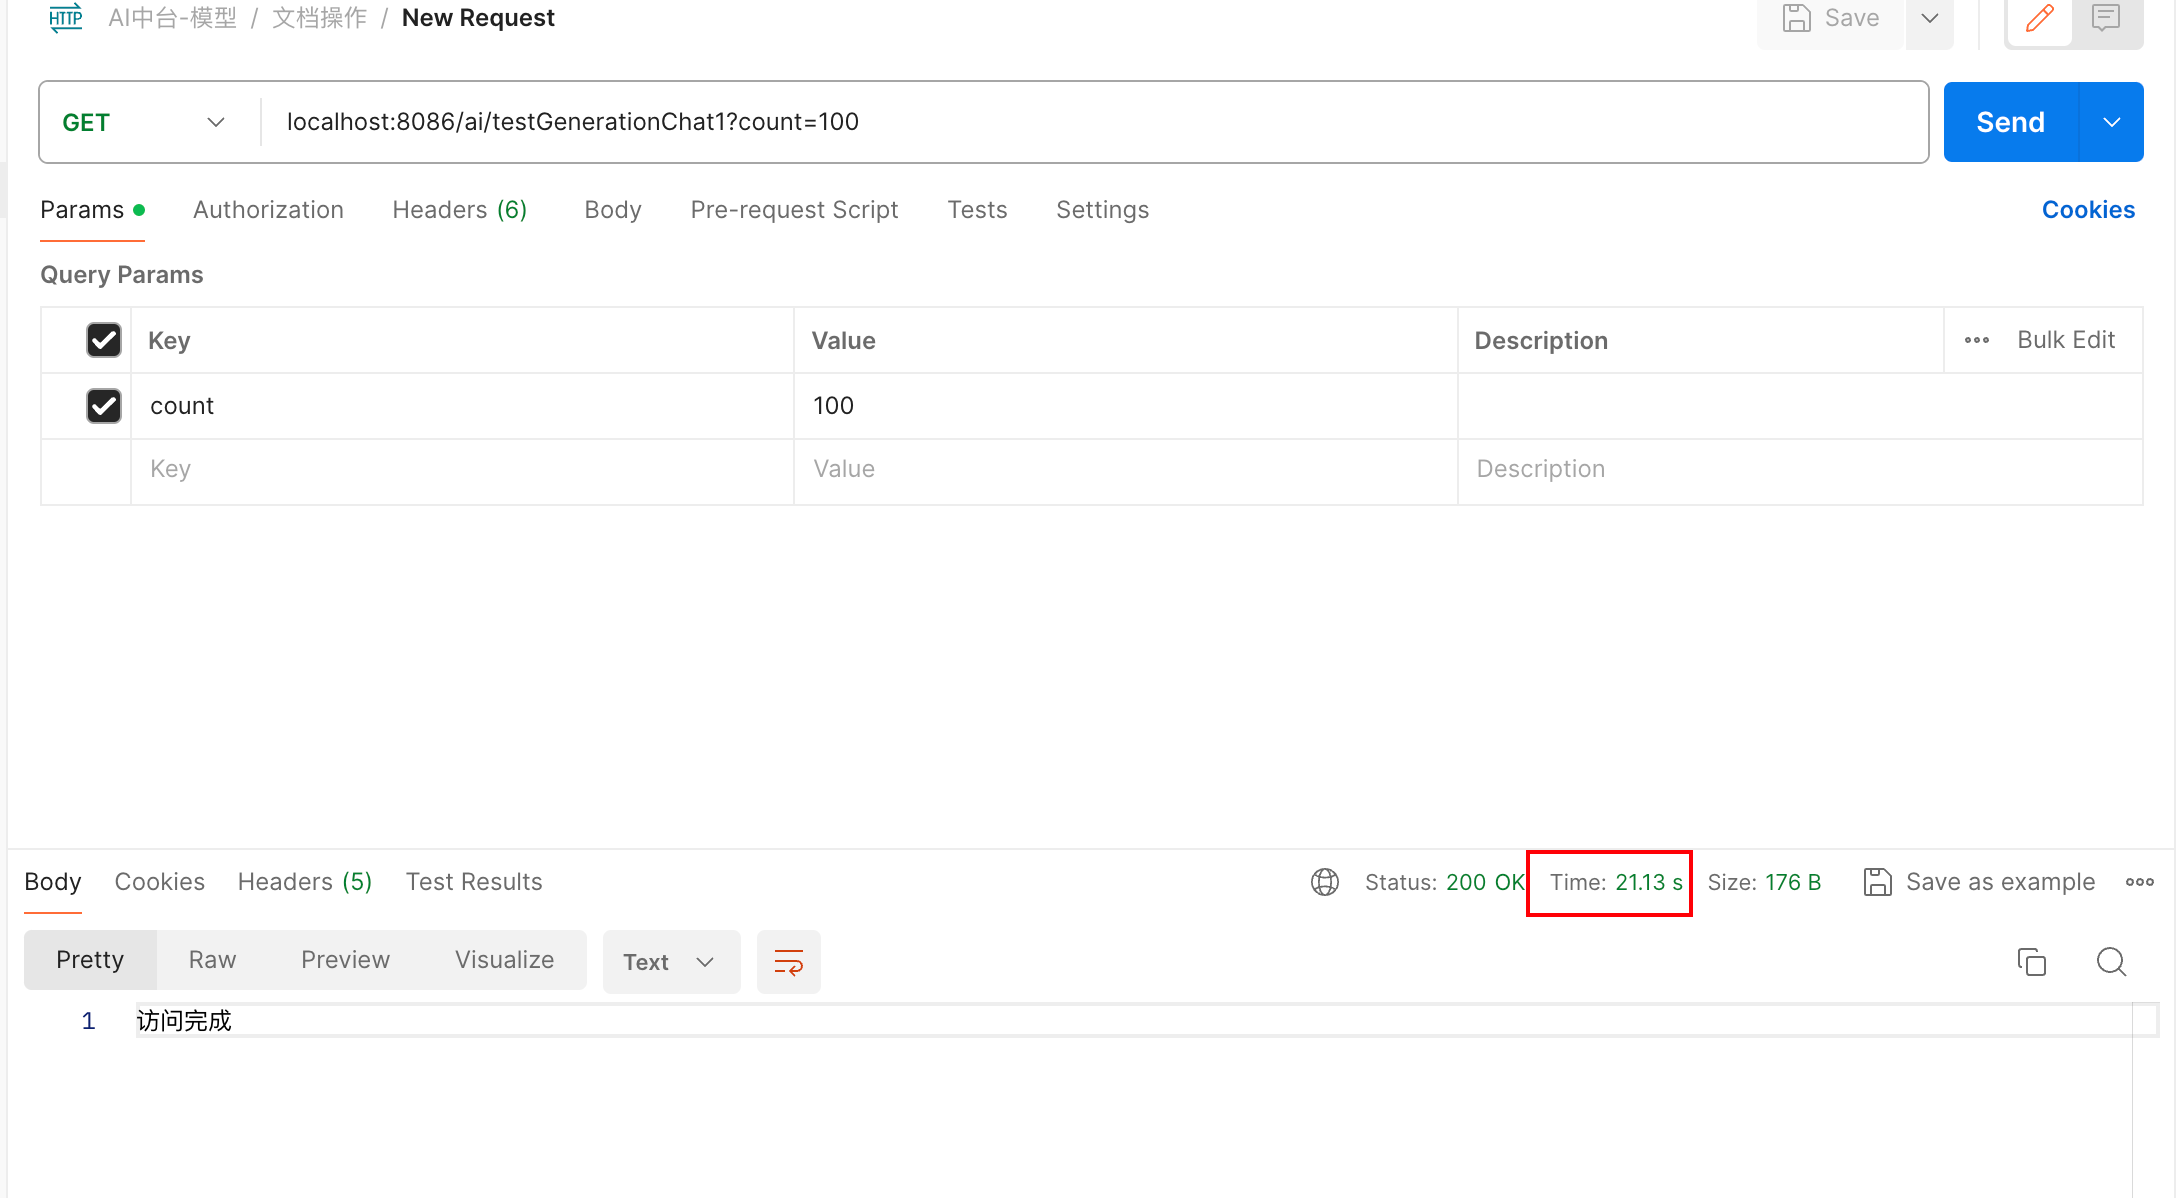Expand the Save options chevron

(x=1929, y=18)
